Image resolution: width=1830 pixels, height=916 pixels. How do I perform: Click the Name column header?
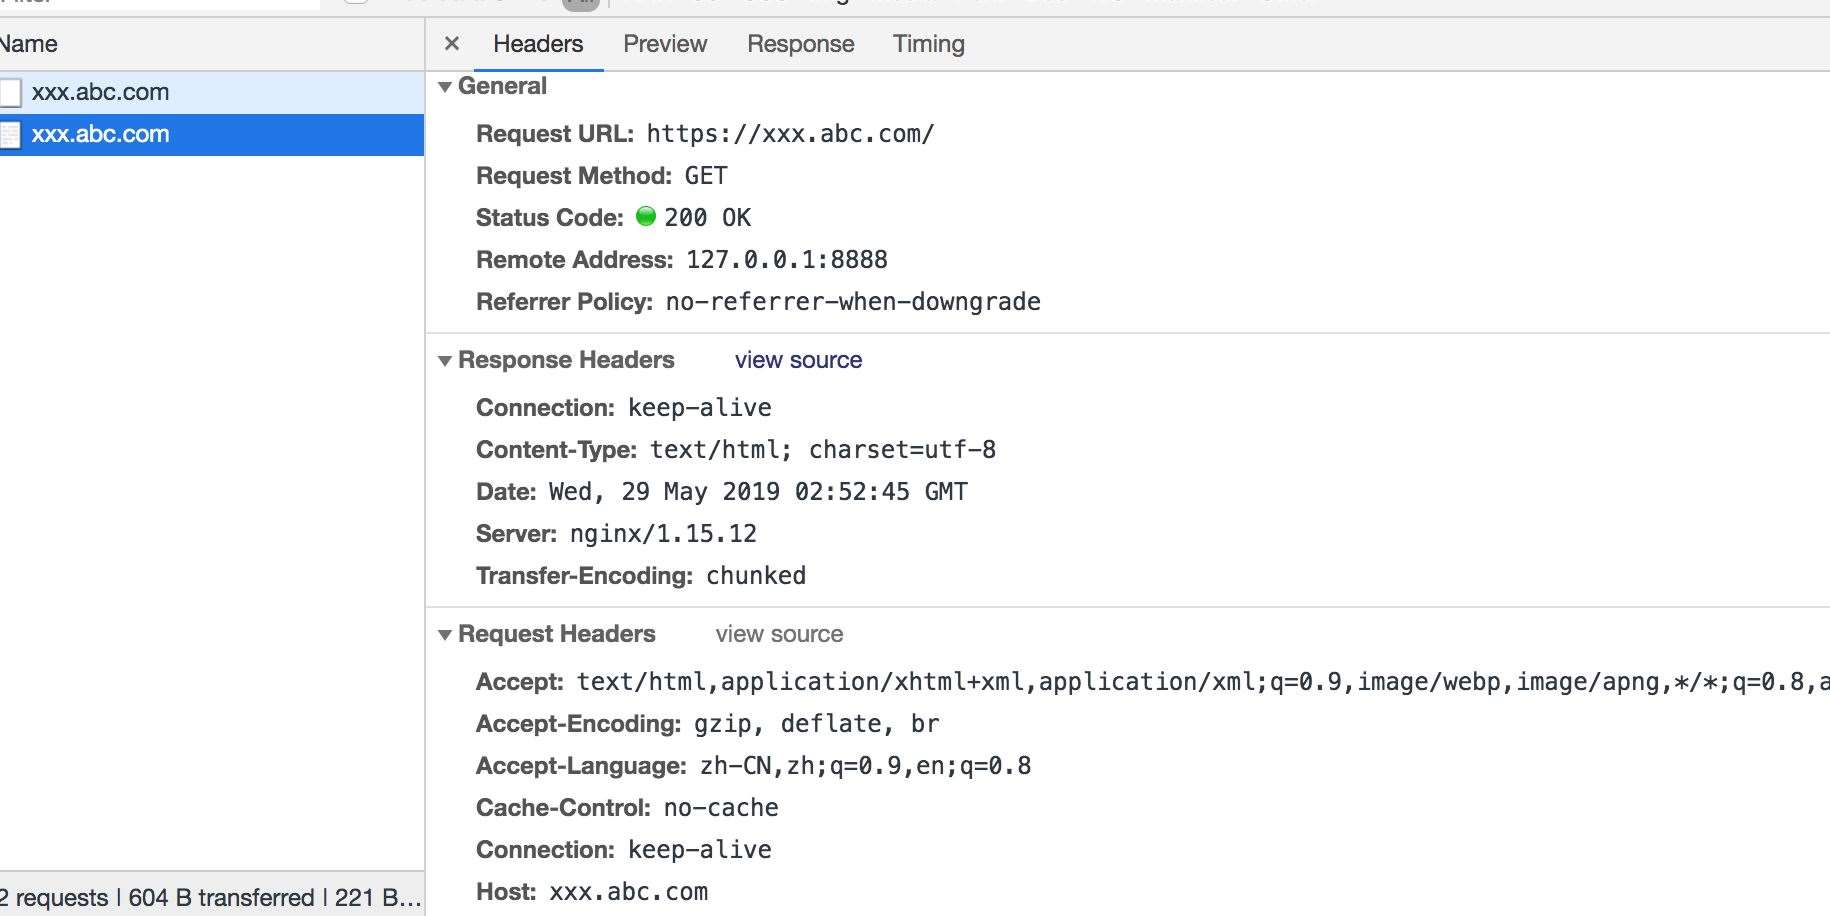(30, 44)
